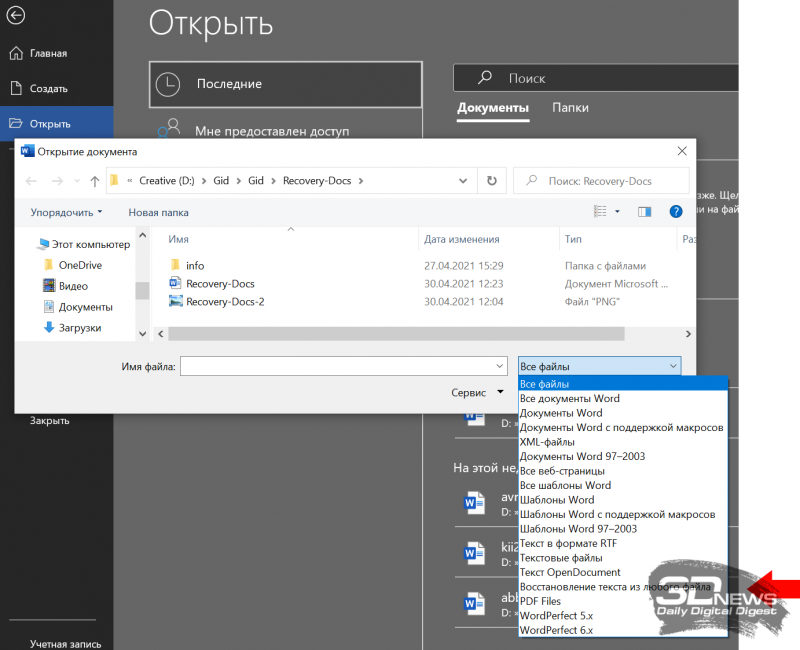The width and height of the screenshot is (800, 650).
Task: Click the horizontal scrollbar left arrow
Action: (x=161, y=334)
